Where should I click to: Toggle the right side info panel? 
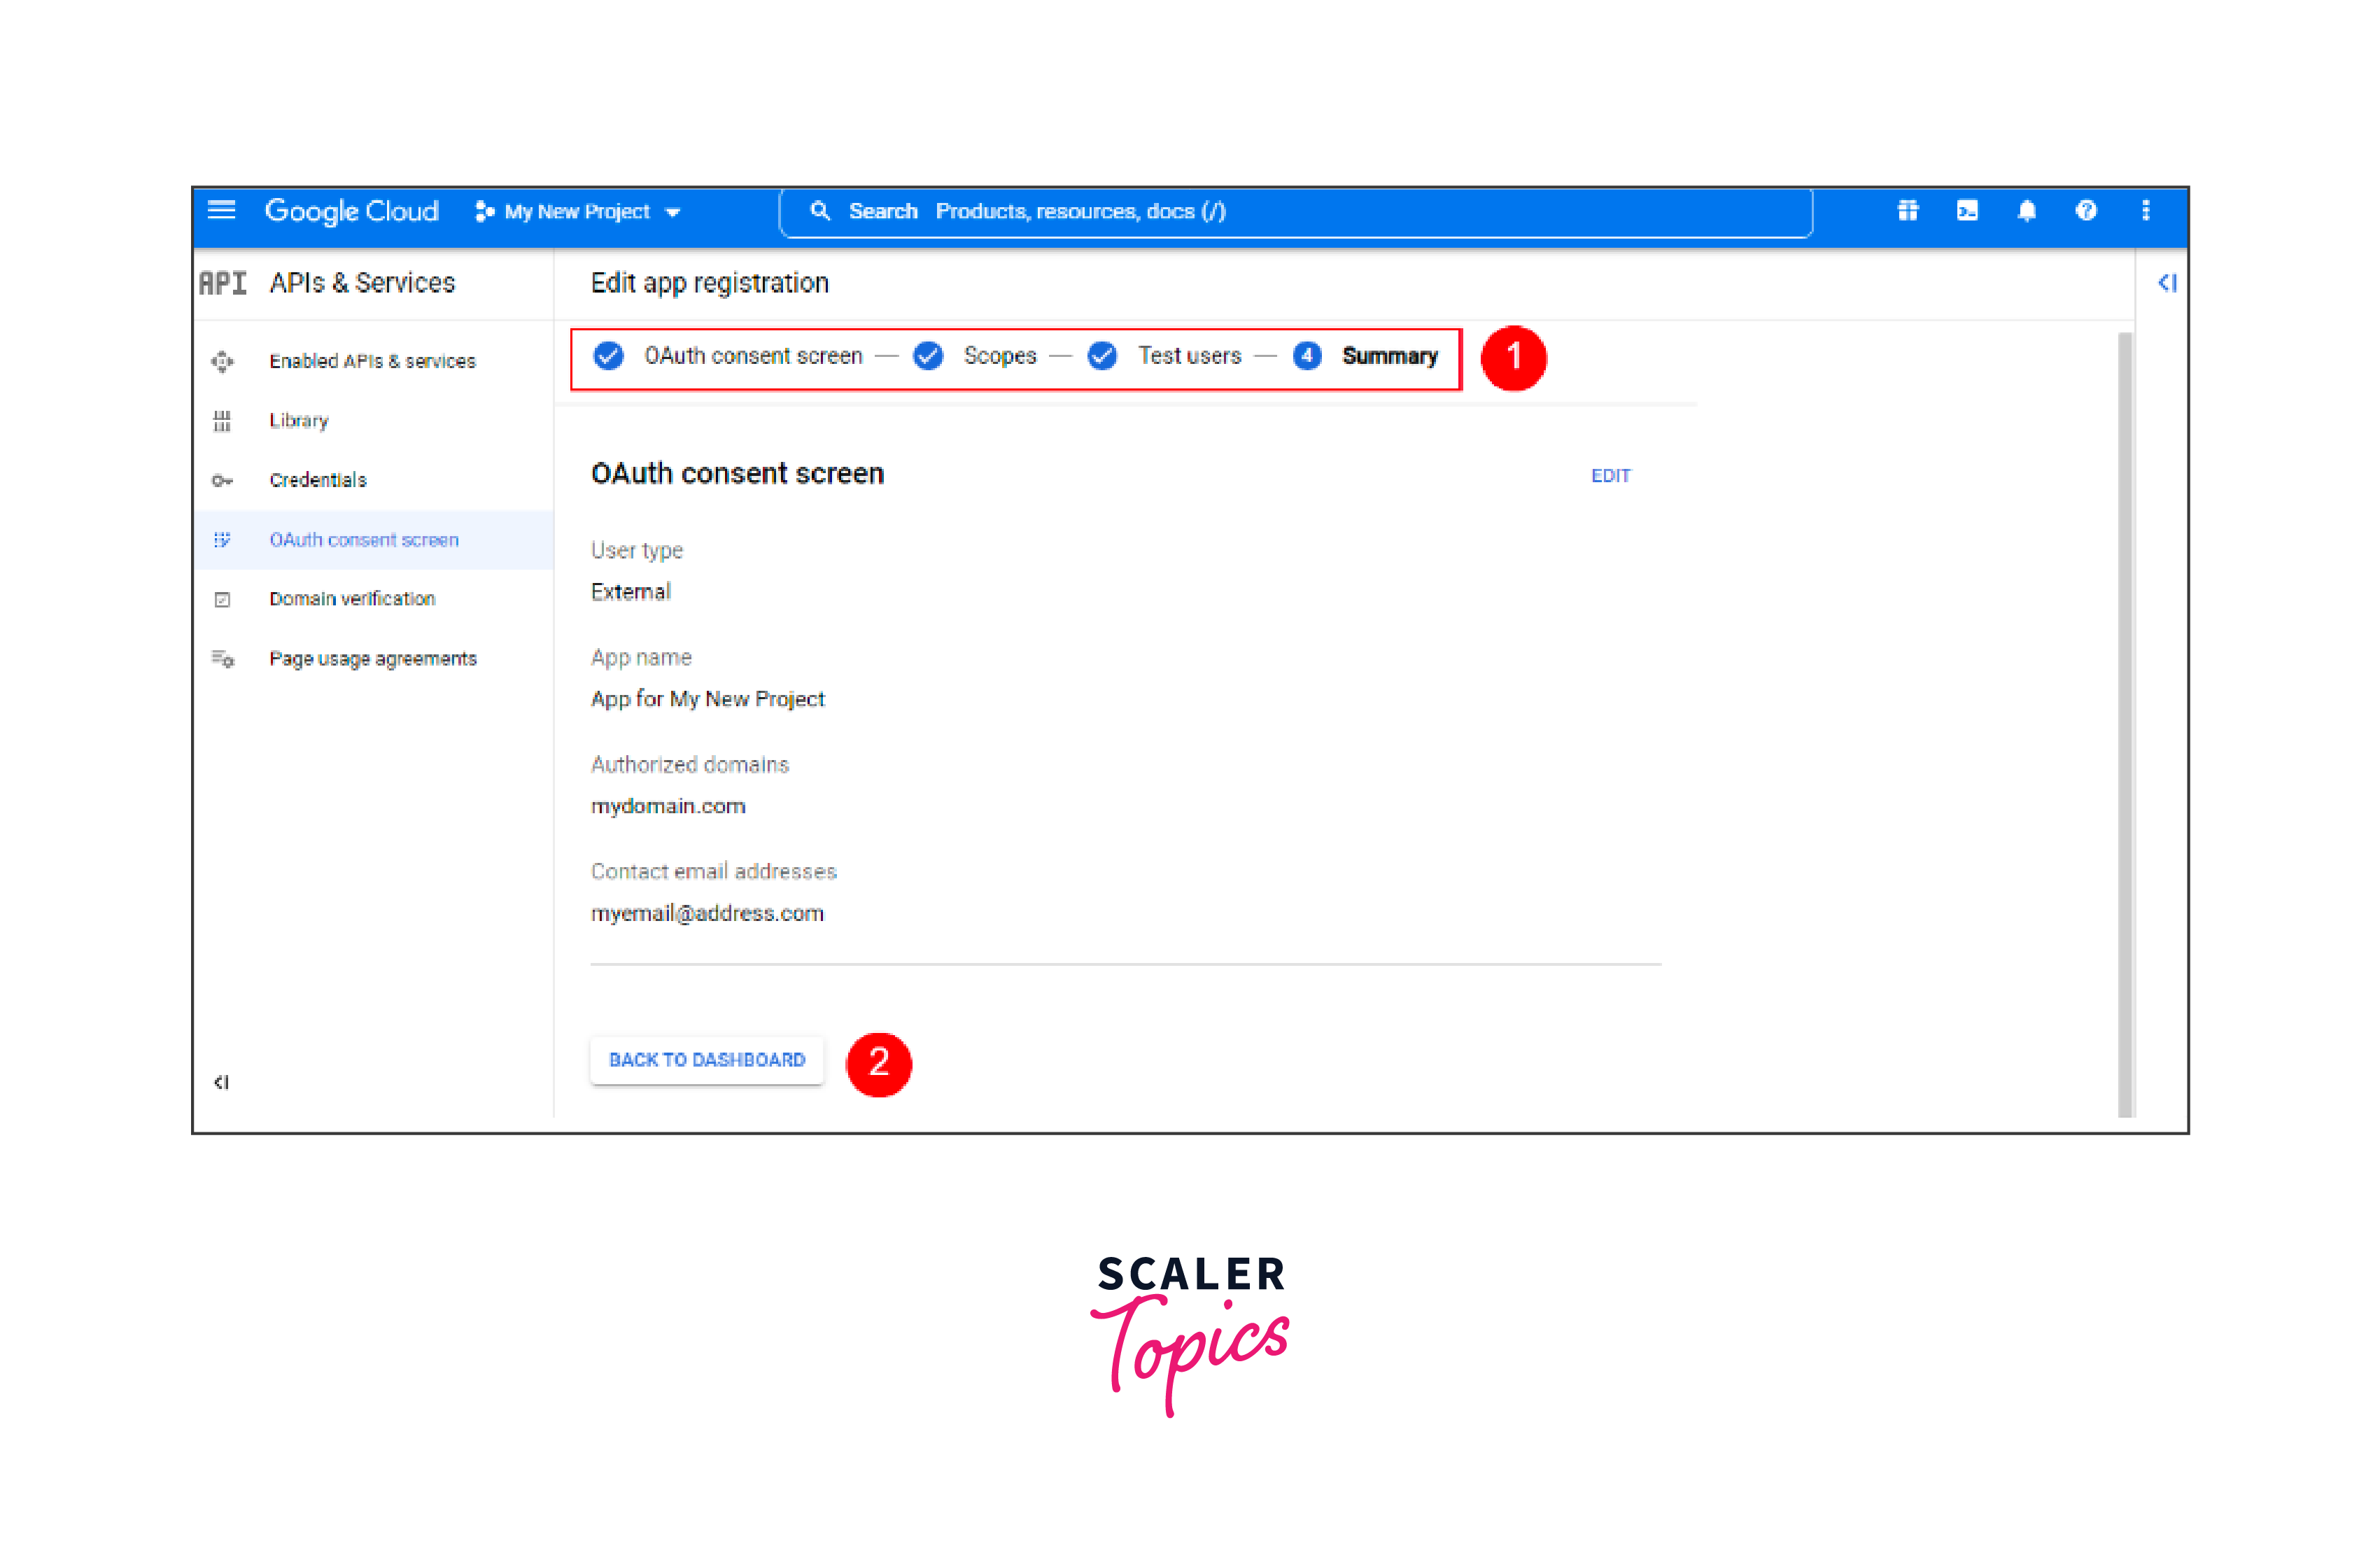pyautogui.click(x=2166, y=283)
